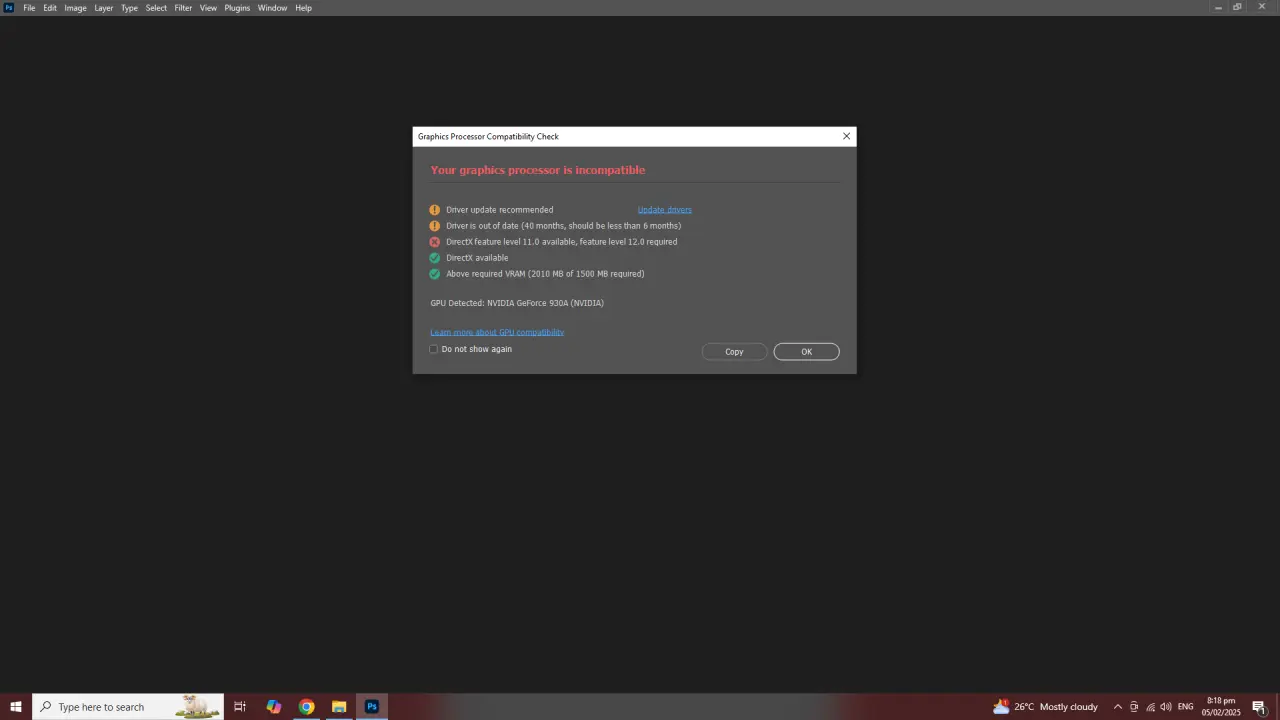Screen dimensions: 1280x720
Task: Open File Explorer from the taskbar
Action: click(339, 707)
